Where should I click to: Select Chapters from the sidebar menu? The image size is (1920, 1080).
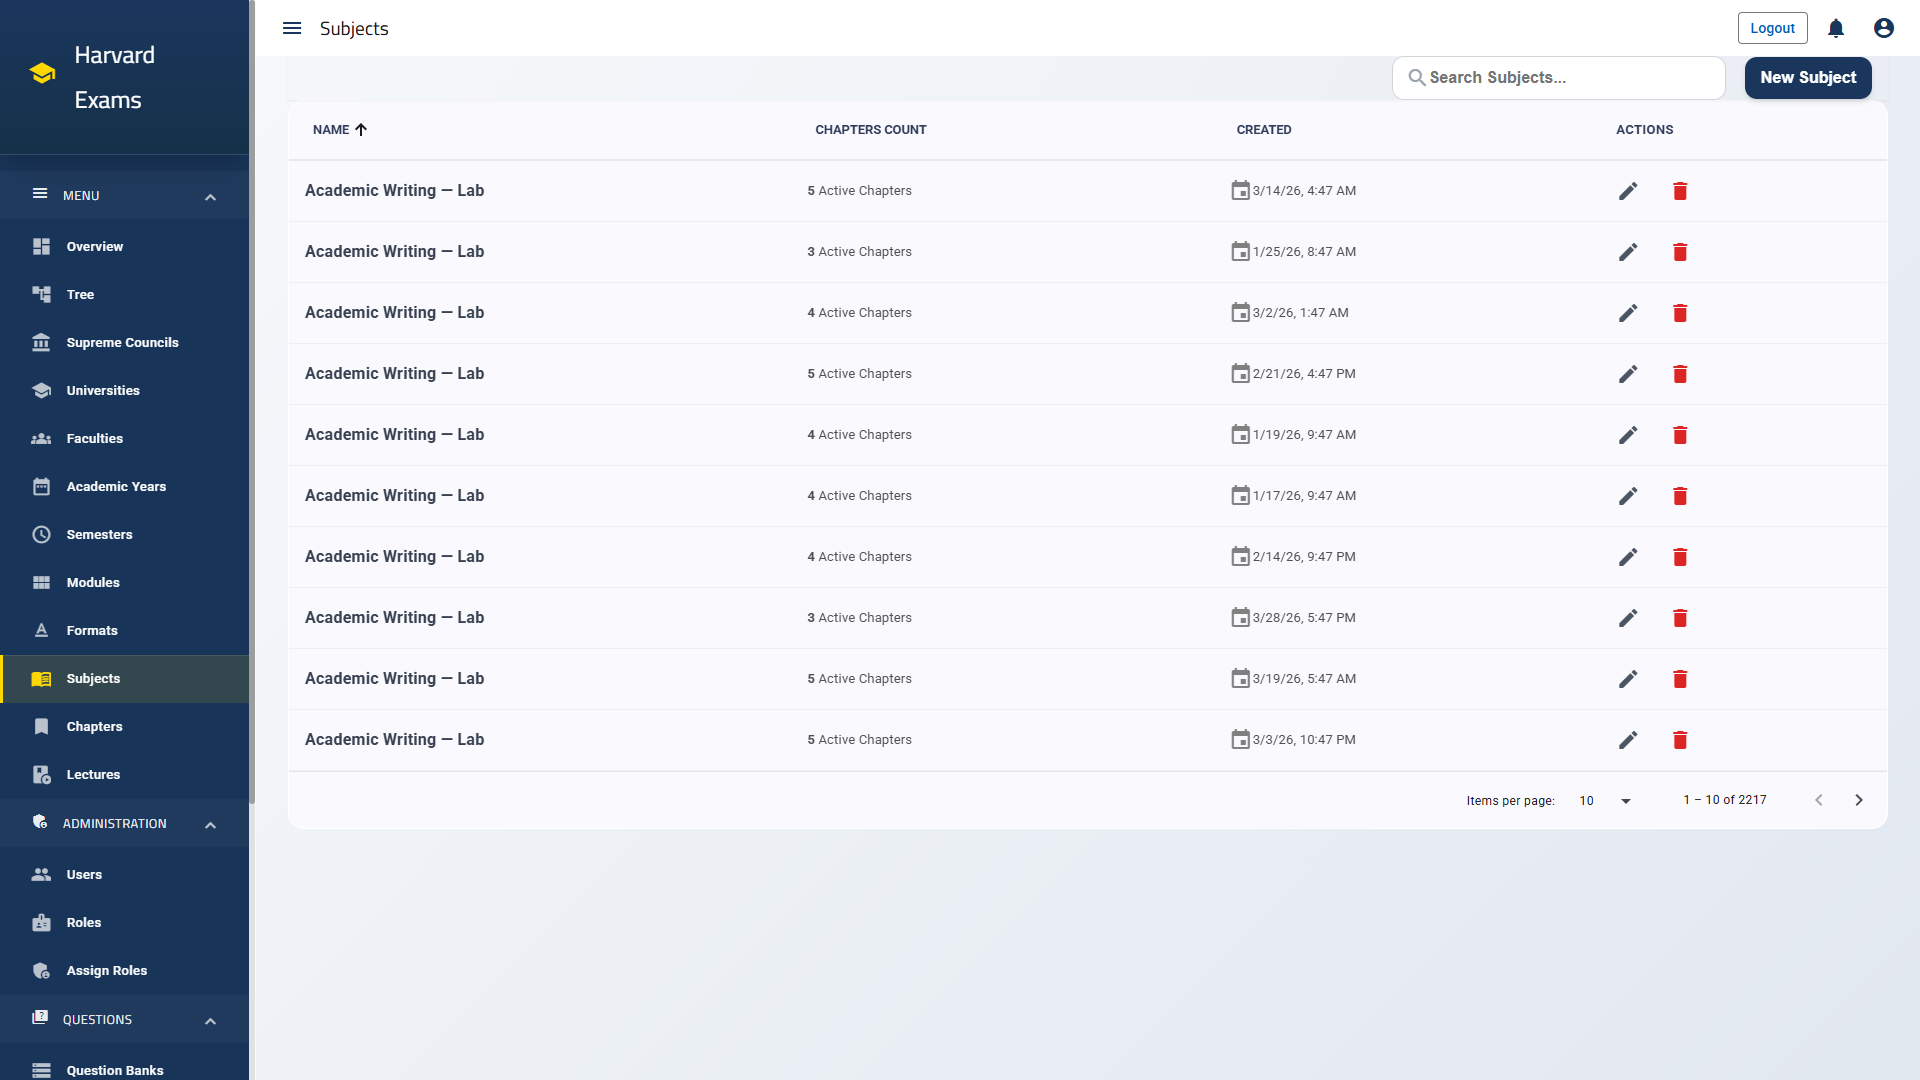click(95, 726)
